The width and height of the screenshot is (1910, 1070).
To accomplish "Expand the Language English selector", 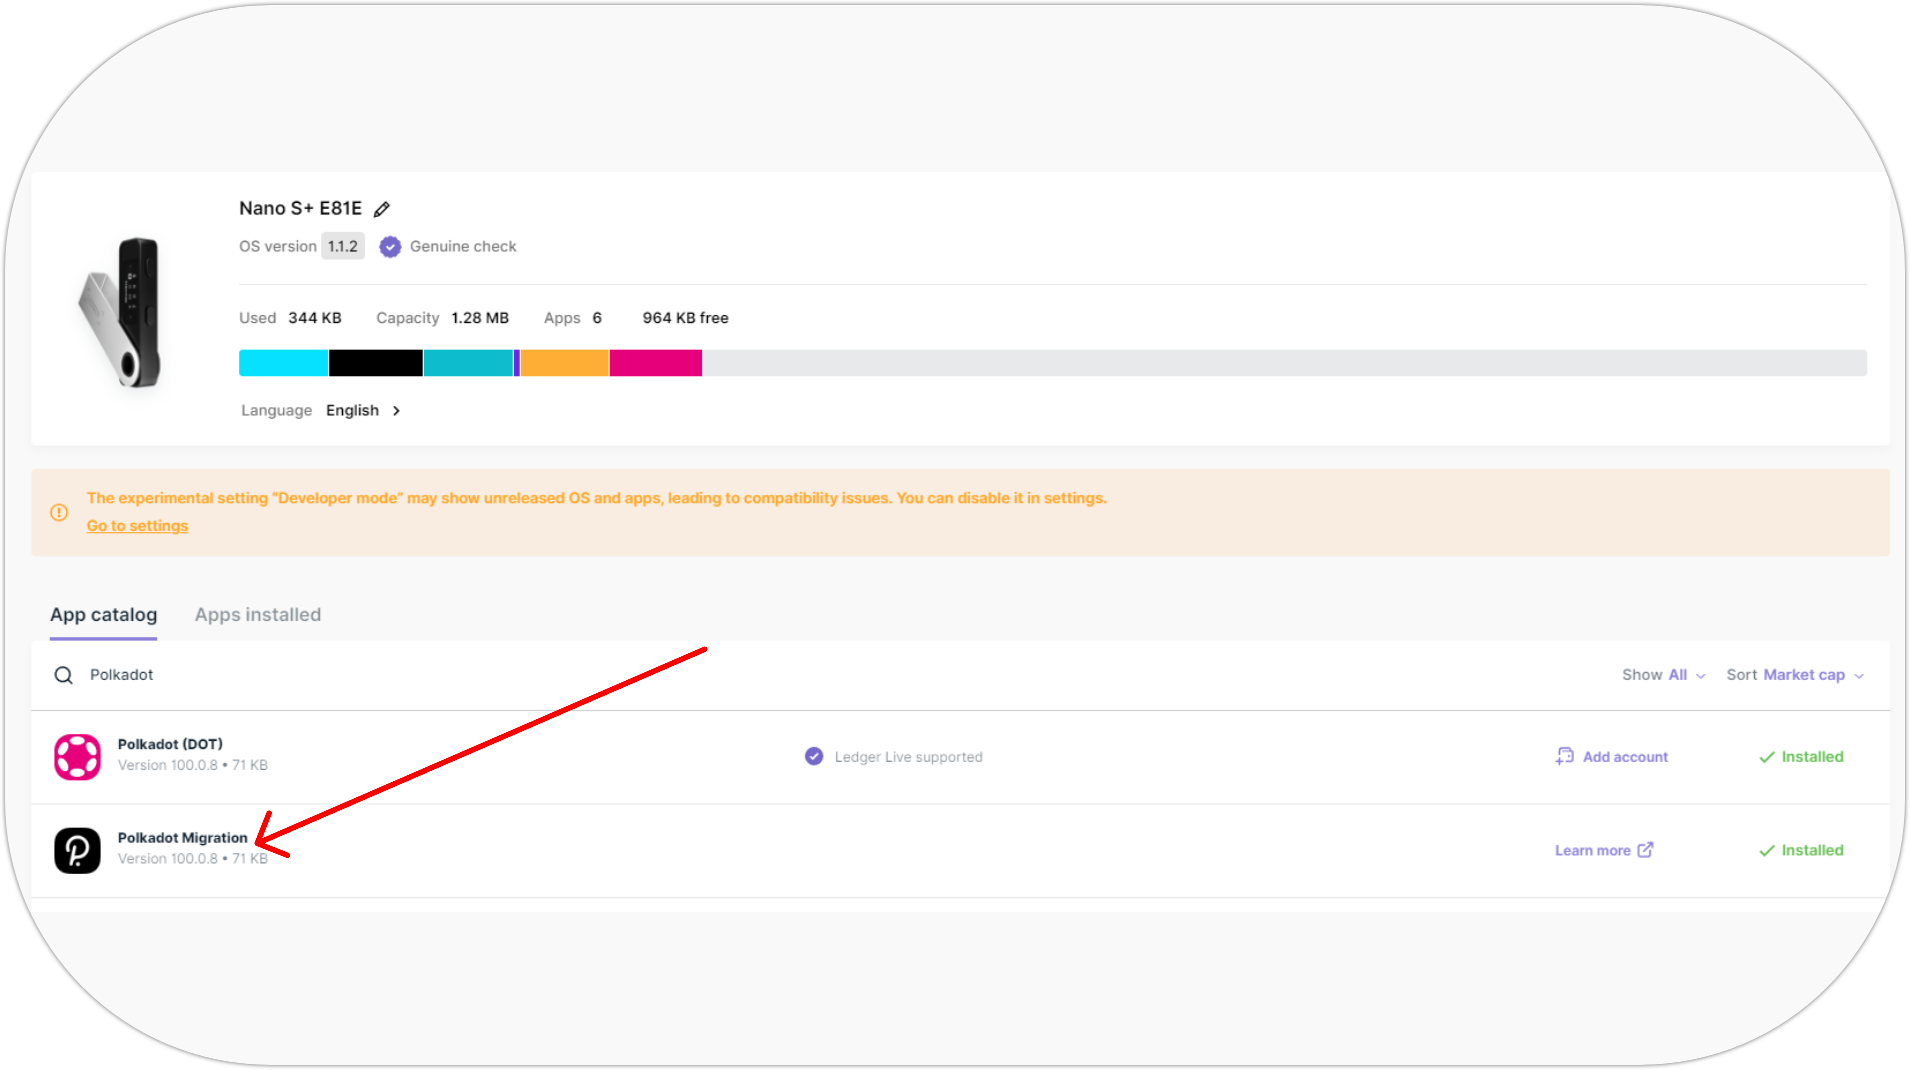I will 362,411.
